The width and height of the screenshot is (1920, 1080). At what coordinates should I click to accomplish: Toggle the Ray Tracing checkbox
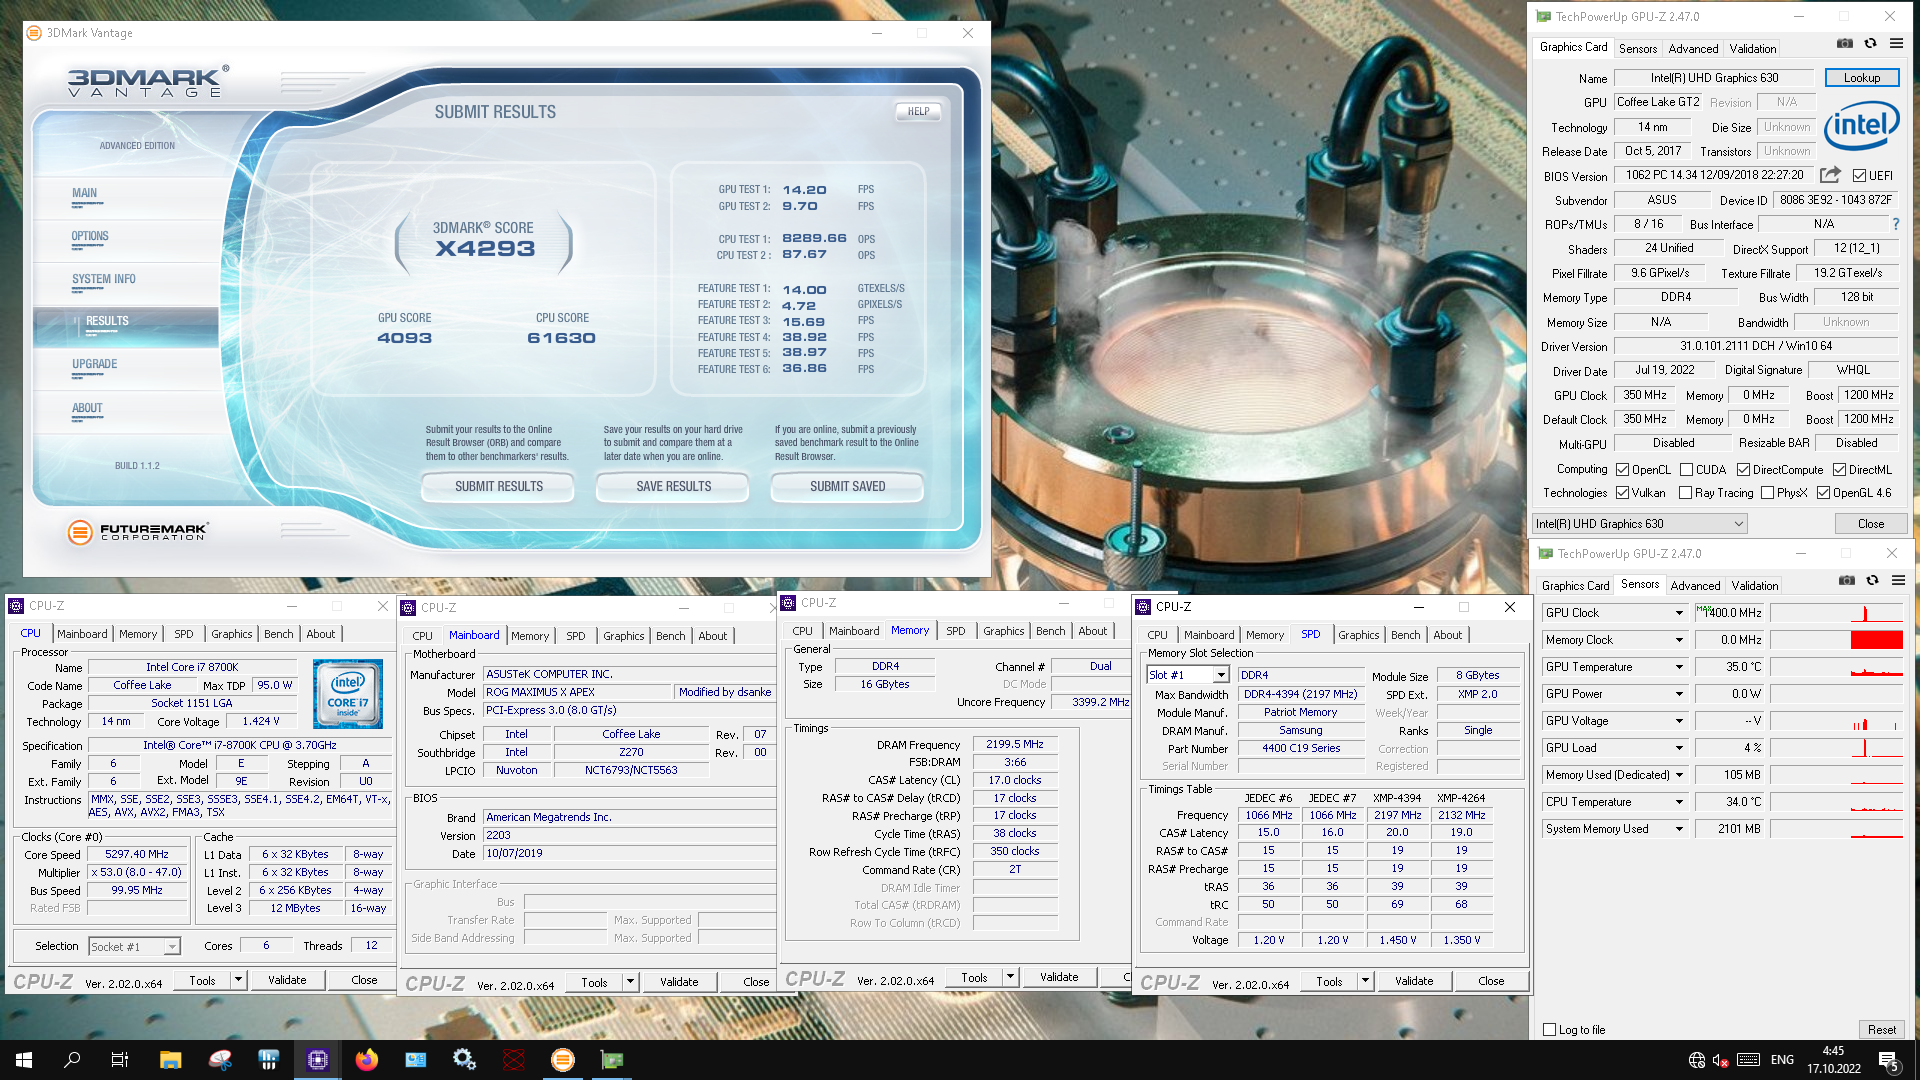pyautogui.click(x=1686, y=493)
